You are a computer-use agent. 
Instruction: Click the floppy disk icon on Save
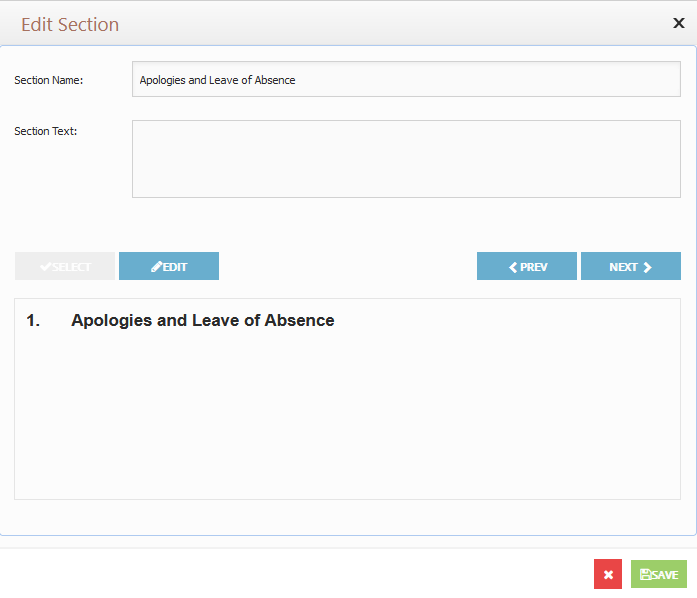coord(645,574)
